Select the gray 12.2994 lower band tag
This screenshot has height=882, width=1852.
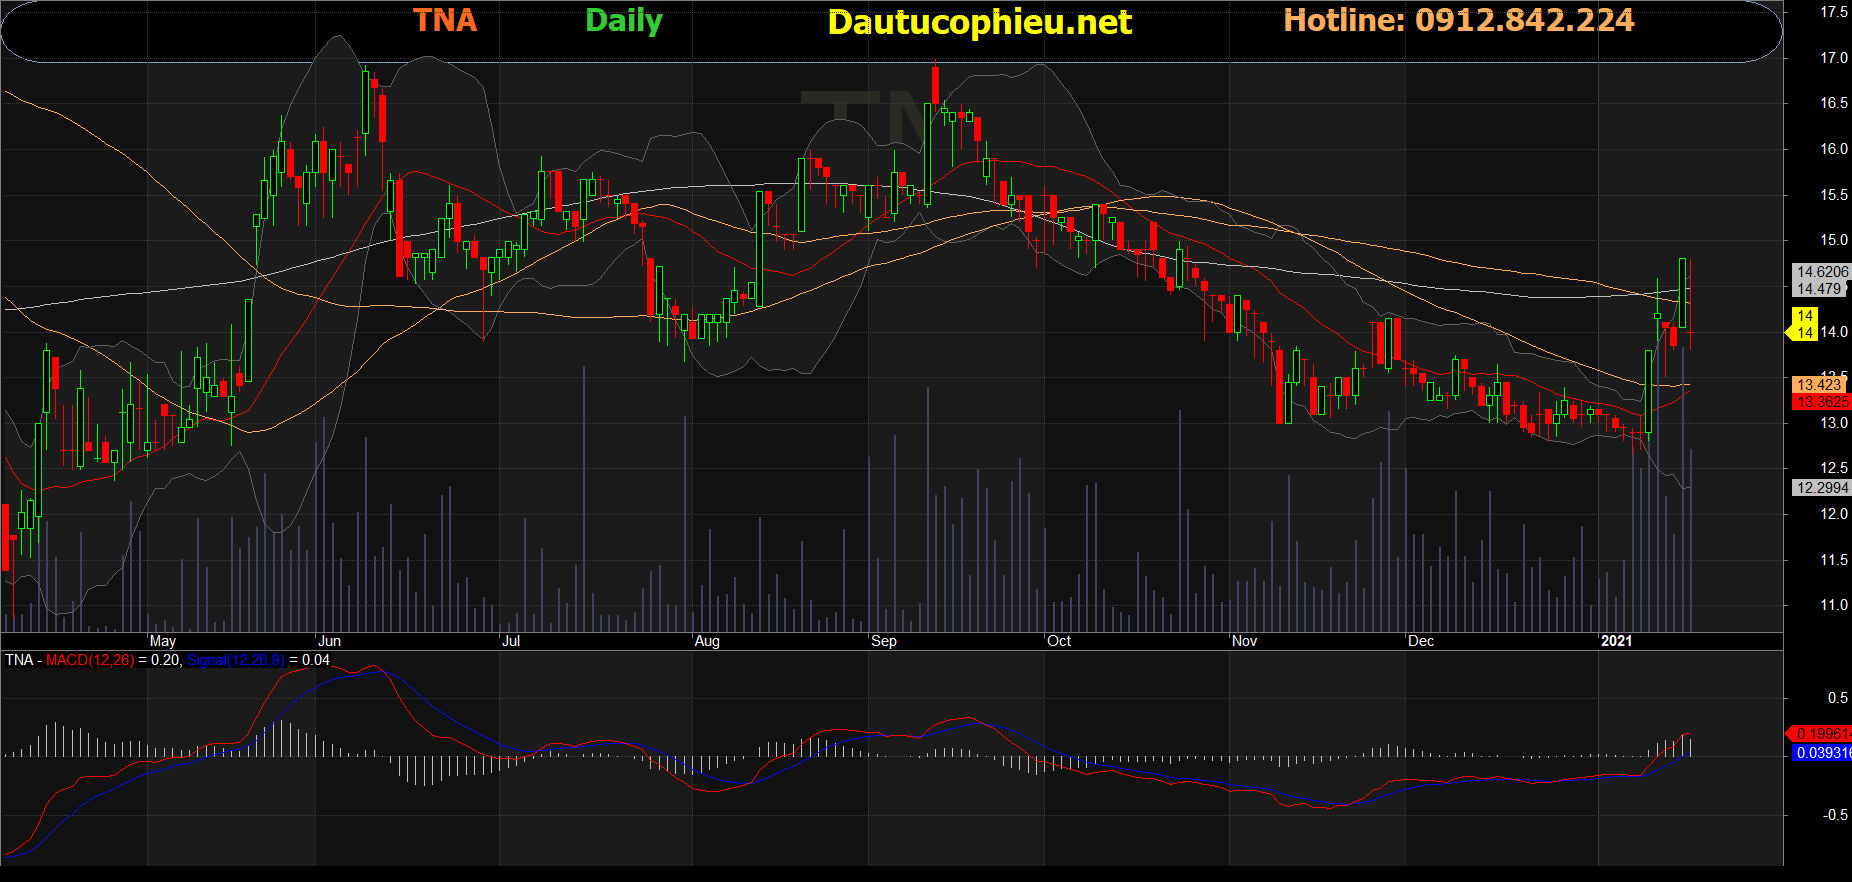click(x=1821, y=488)
